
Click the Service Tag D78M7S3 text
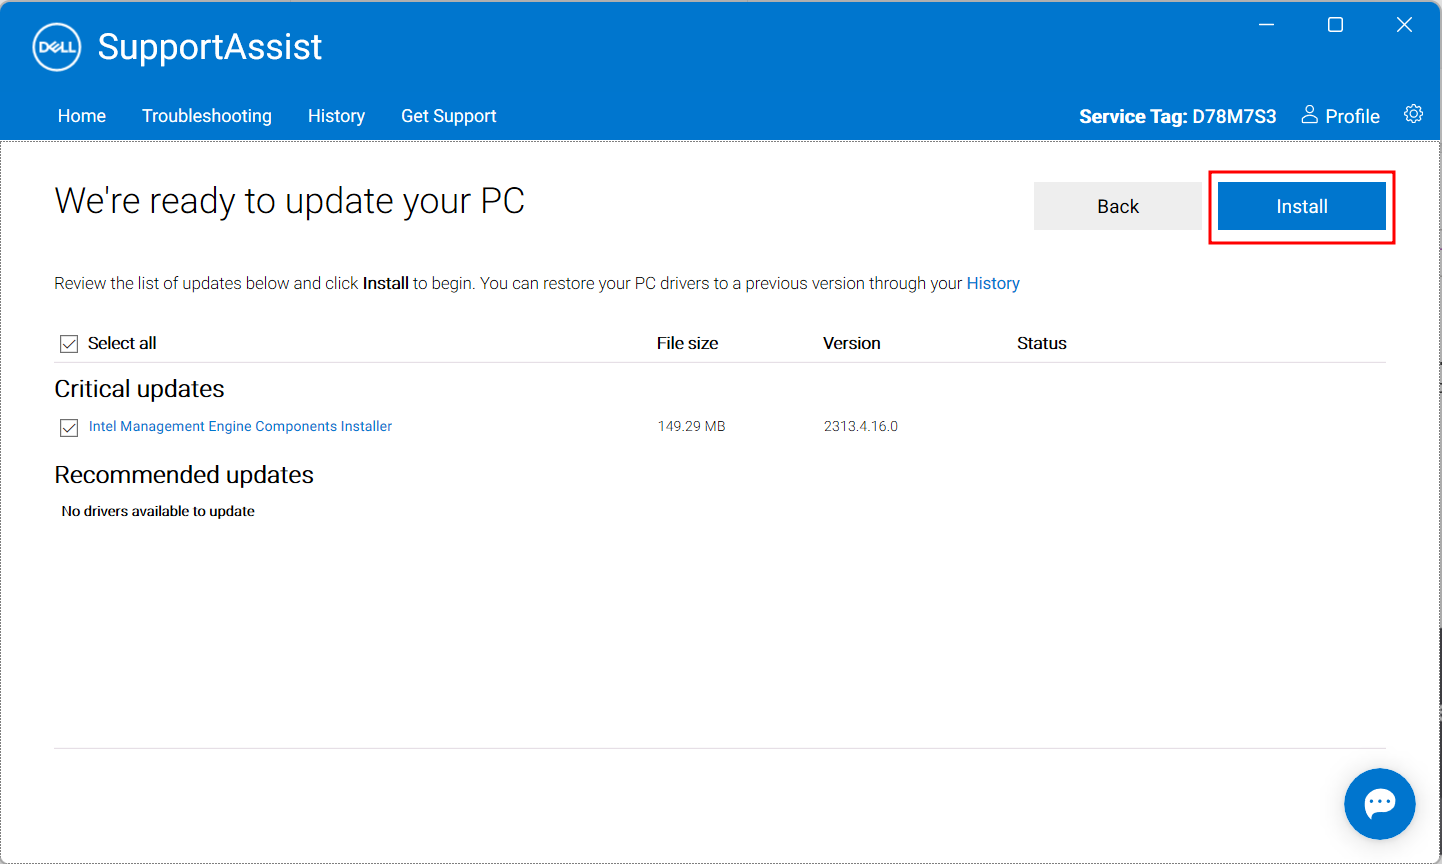[1178, 116]
